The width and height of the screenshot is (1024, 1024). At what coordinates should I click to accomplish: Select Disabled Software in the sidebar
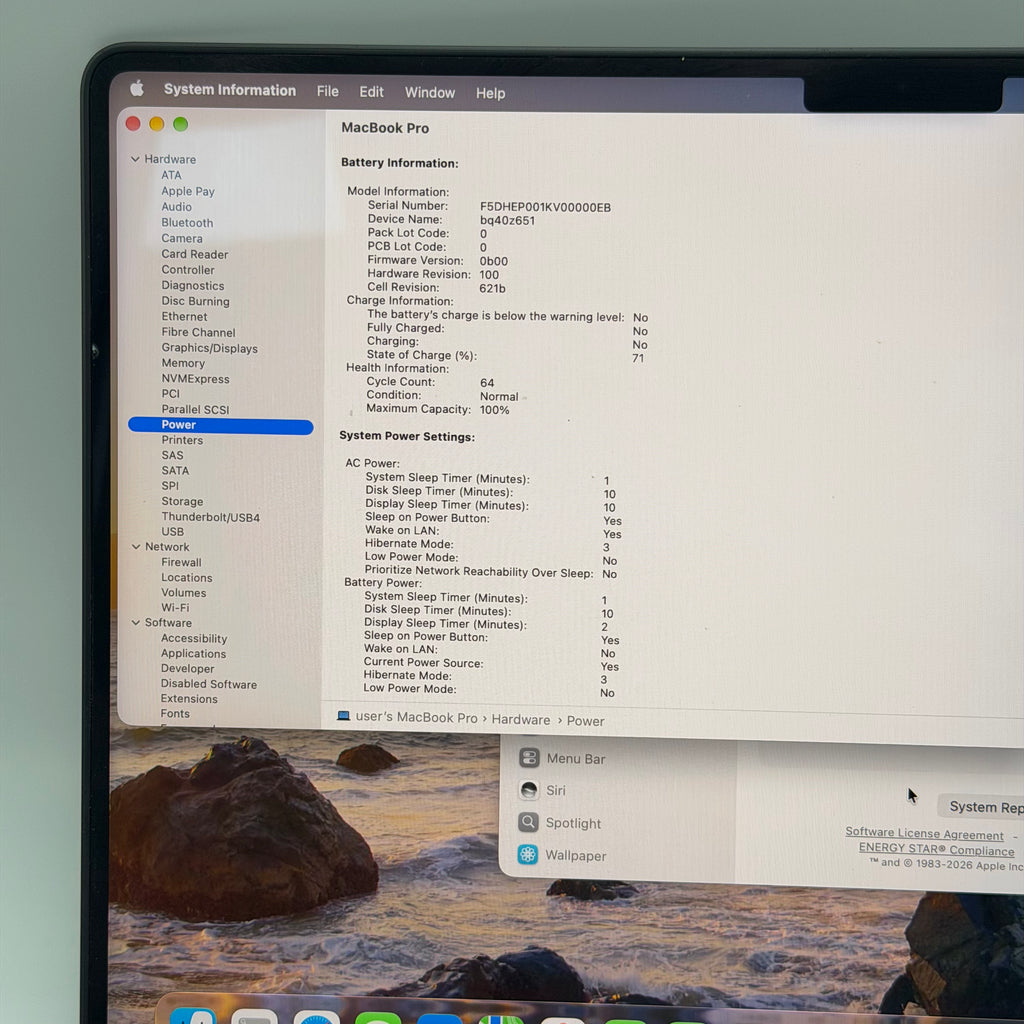209,684
